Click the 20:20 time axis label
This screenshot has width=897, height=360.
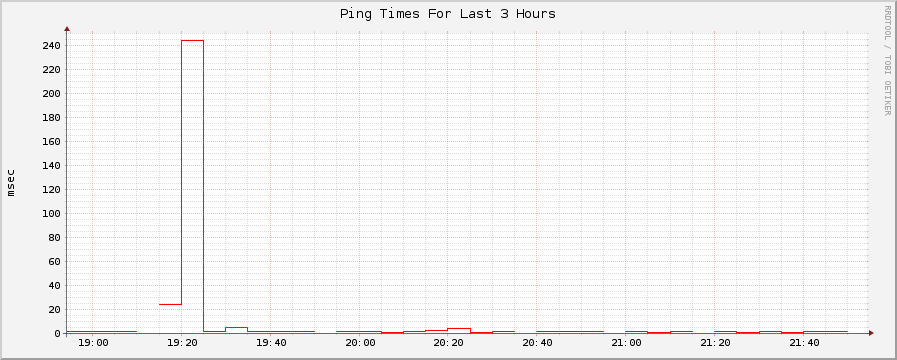(448, 343)
